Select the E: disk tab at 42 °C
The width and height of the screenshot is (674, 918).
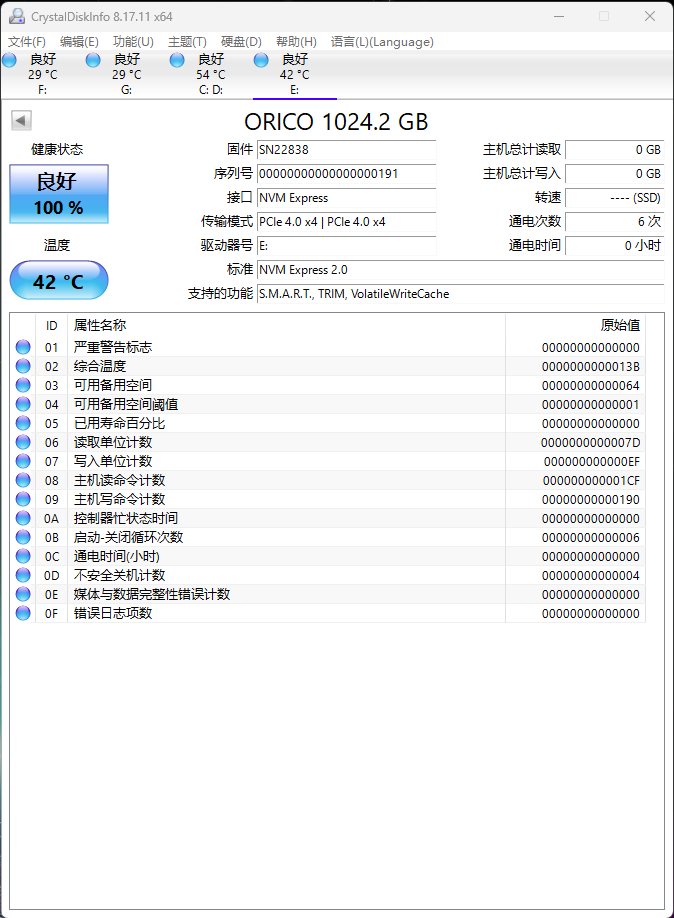tap(295, 74)
